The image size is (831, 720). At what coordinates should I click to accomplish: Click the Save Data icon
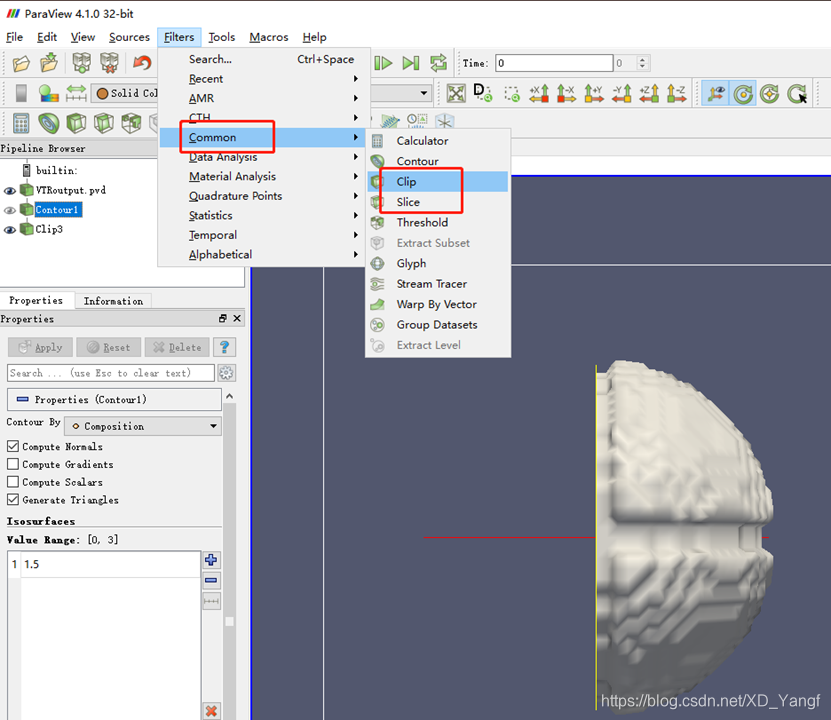[49, 63]
